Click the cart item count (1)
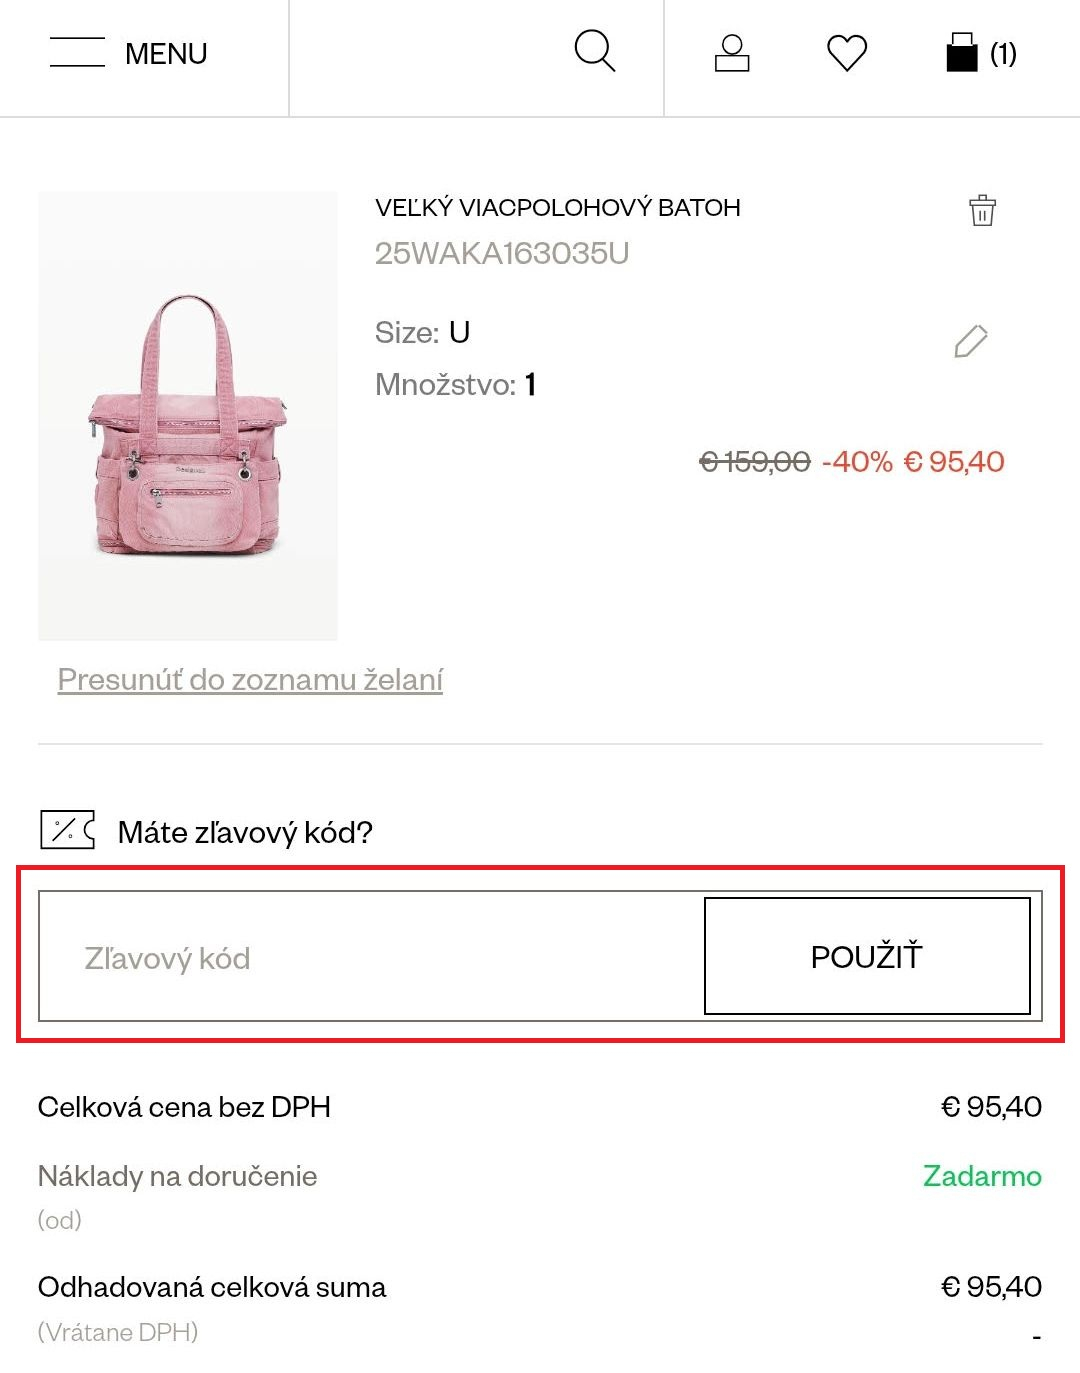This screenshot has width=1080, height=1373. [x=1004, y=55]
